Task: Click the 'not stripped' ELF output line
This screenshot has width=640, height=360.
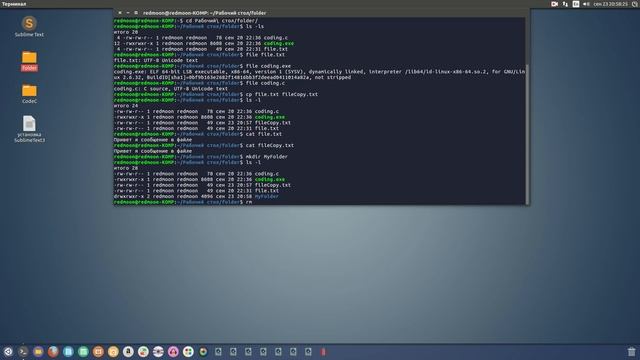Action: pos(232,78)
